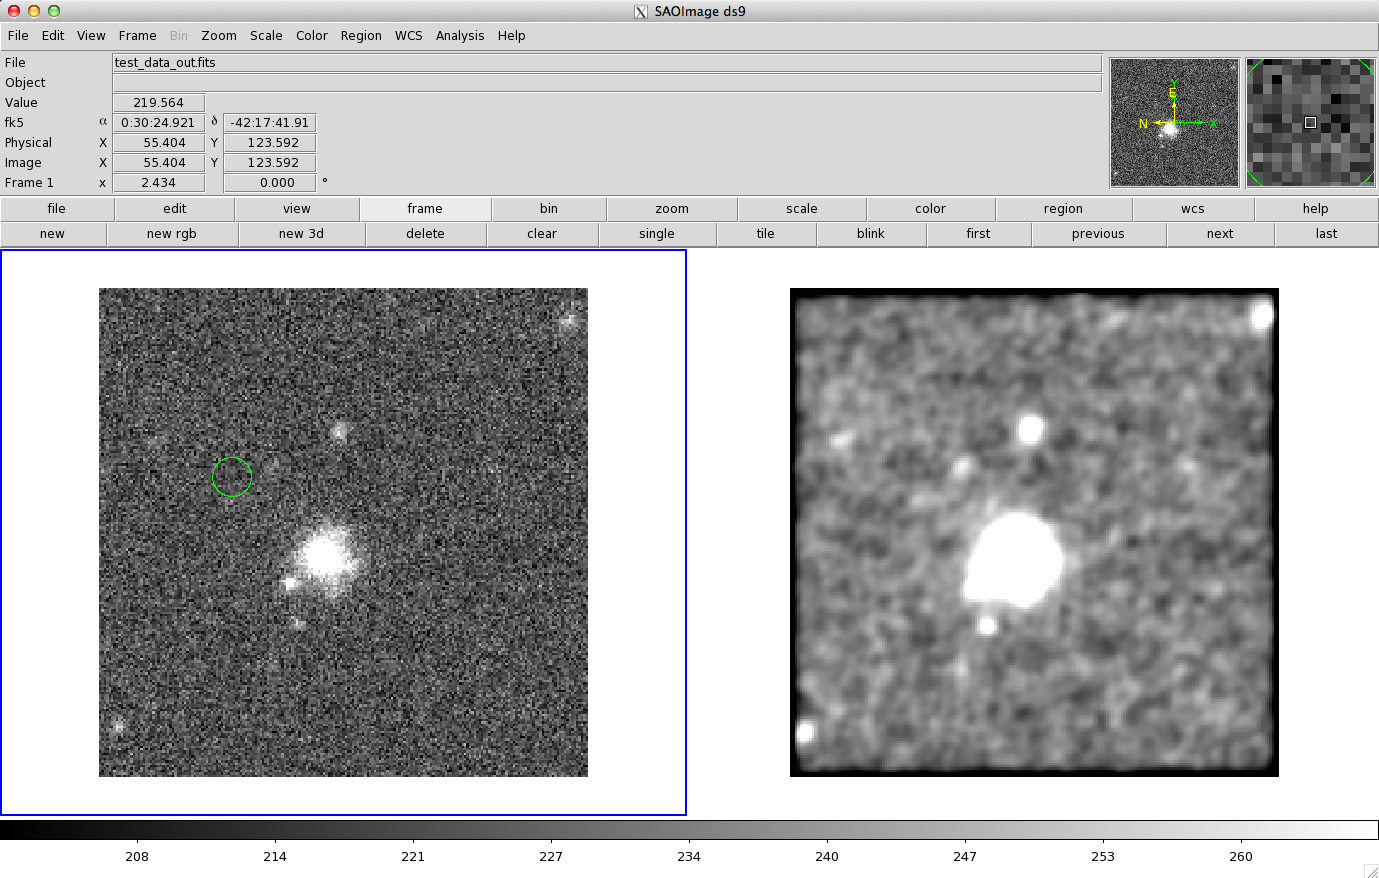Image resolution: width=1379 pixels, height=878 pixels.
Task: Click the 'zoom' buttonbar button
Action: tap(672, 209)
